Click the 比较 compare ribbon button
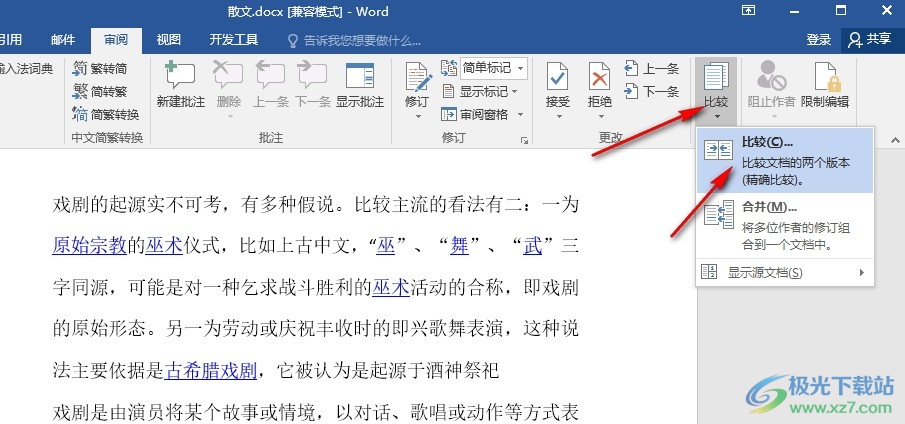This screenshot has width=905, height=424. tap(716, 89)
